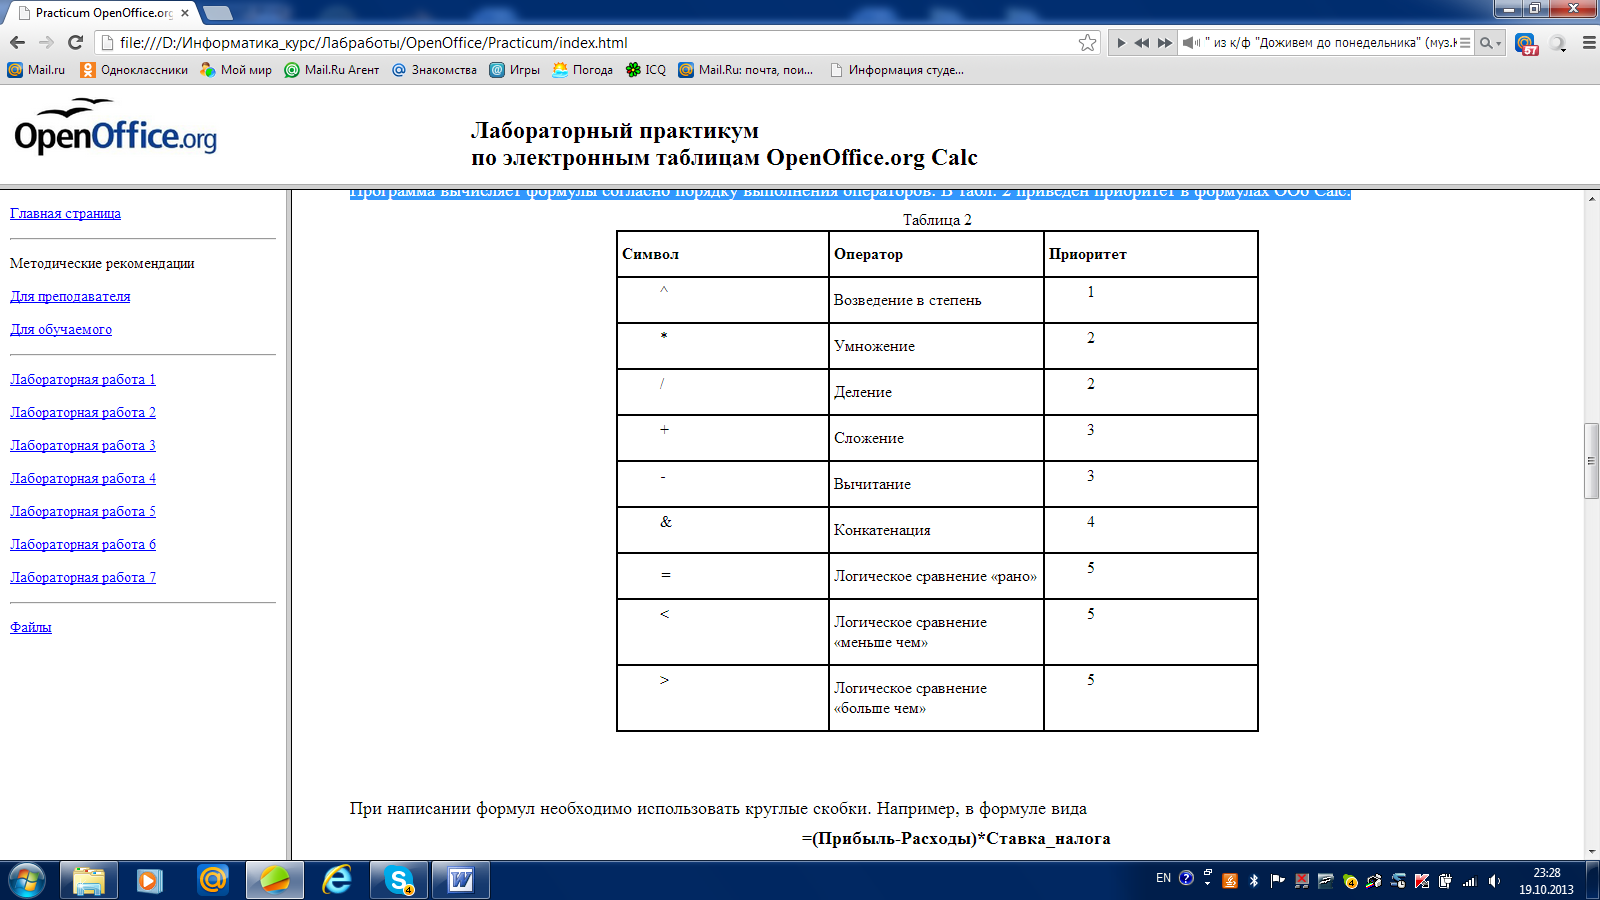This screenshot has height=900, width=1600.
Task: Open the Mail.Ru Агент bookmark
Action: 332,70
